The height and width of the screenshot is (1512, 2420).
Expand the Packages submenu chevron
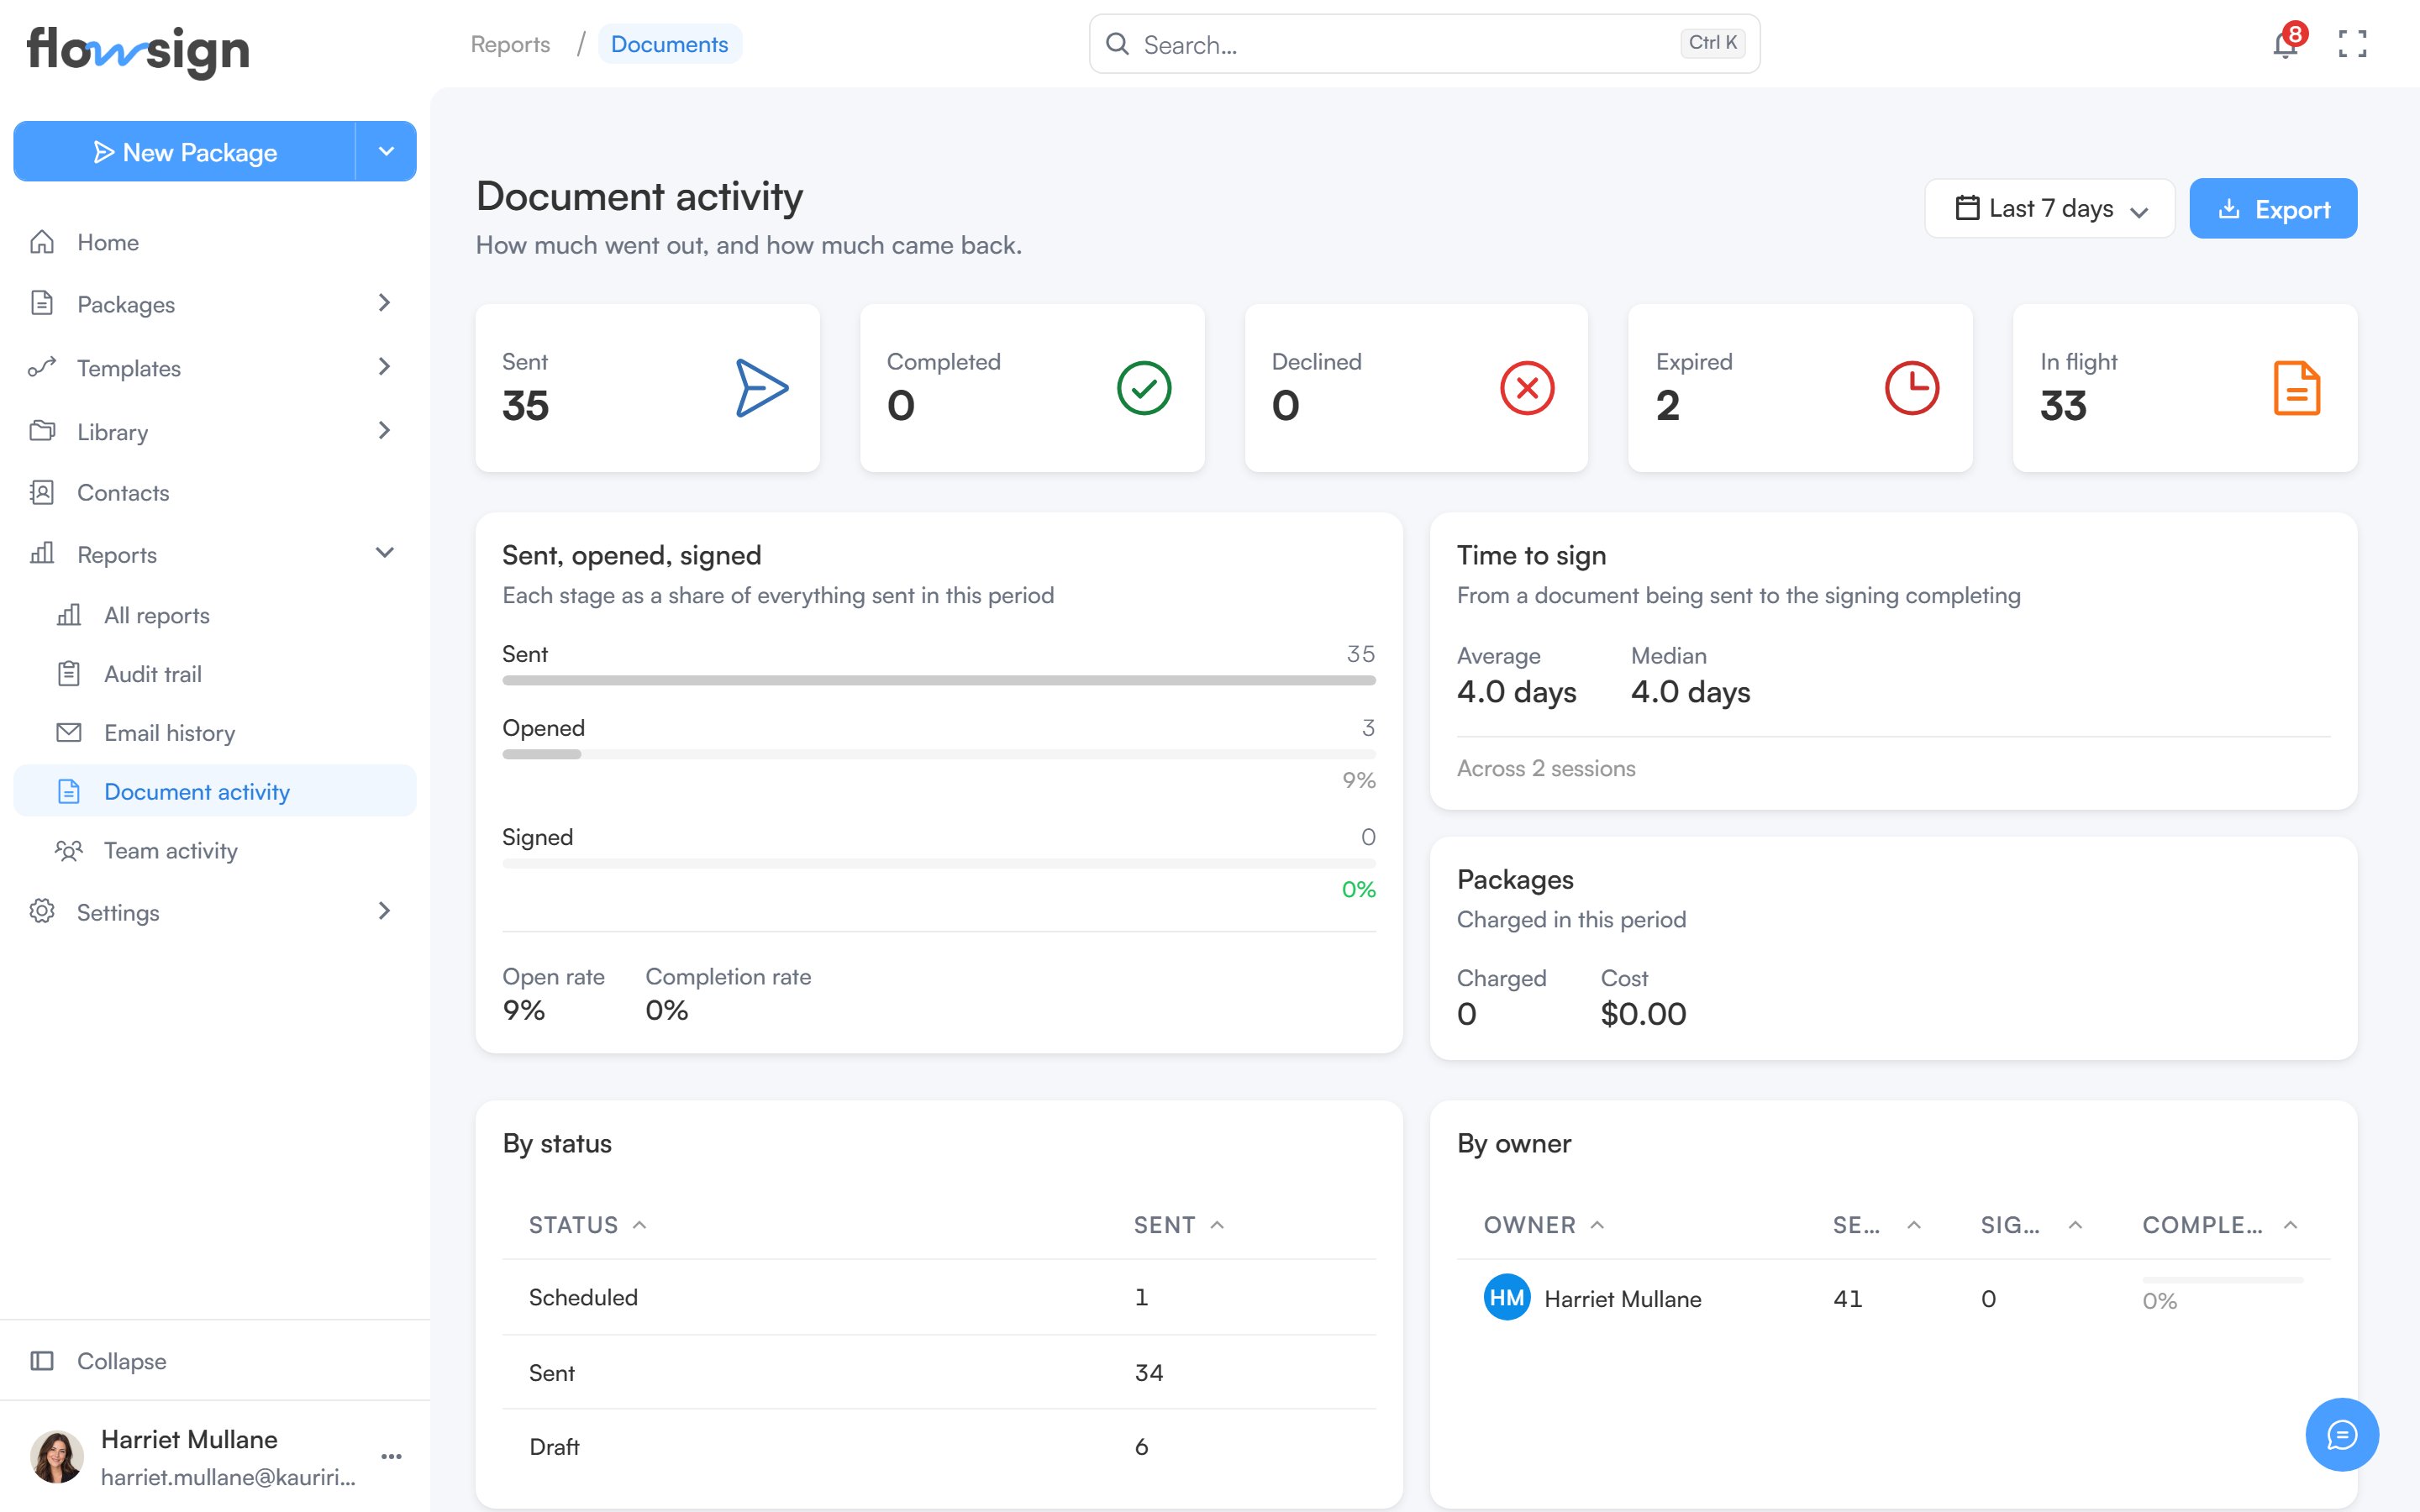(x=385, y=303)
